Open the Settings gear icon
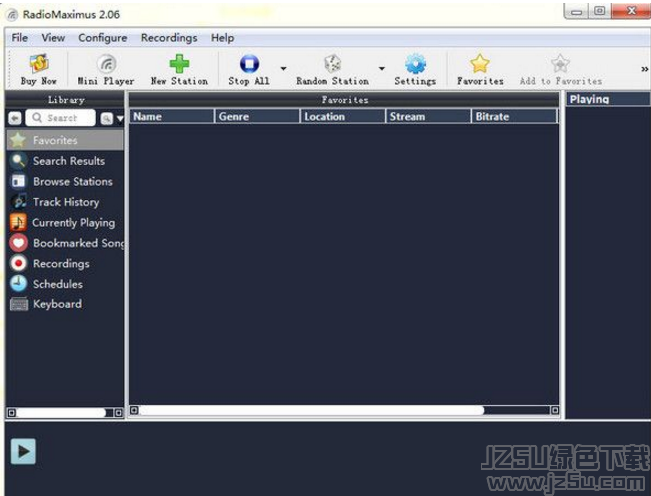 click(415, 64)
